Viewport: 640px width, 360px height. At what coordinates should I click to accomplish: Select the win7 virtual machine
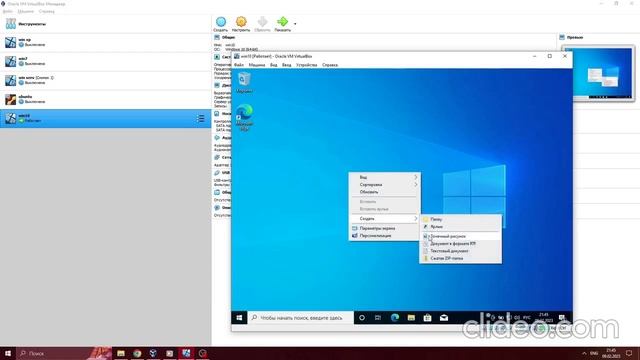(105, 61)
